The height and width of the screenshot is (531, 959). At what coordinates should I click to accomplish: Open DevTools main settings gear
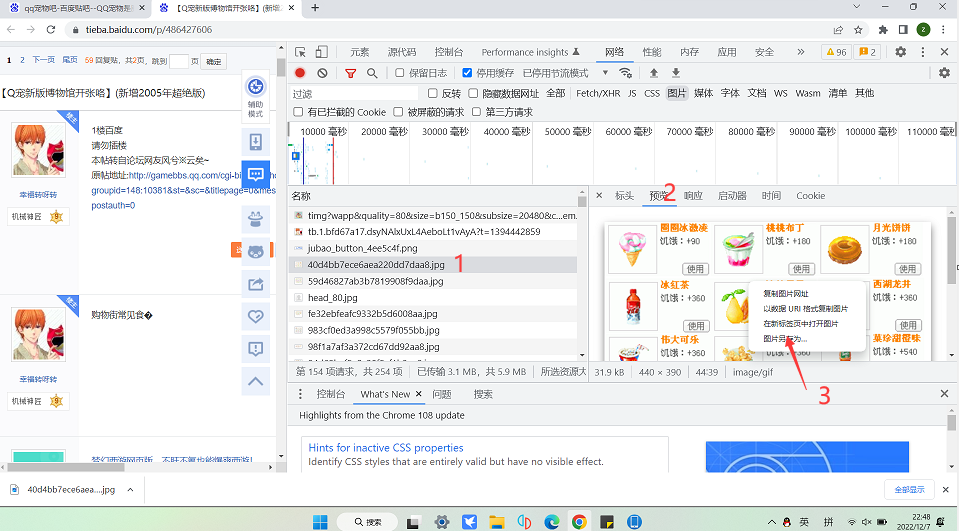pyautogui.click(x=901, y=52)
